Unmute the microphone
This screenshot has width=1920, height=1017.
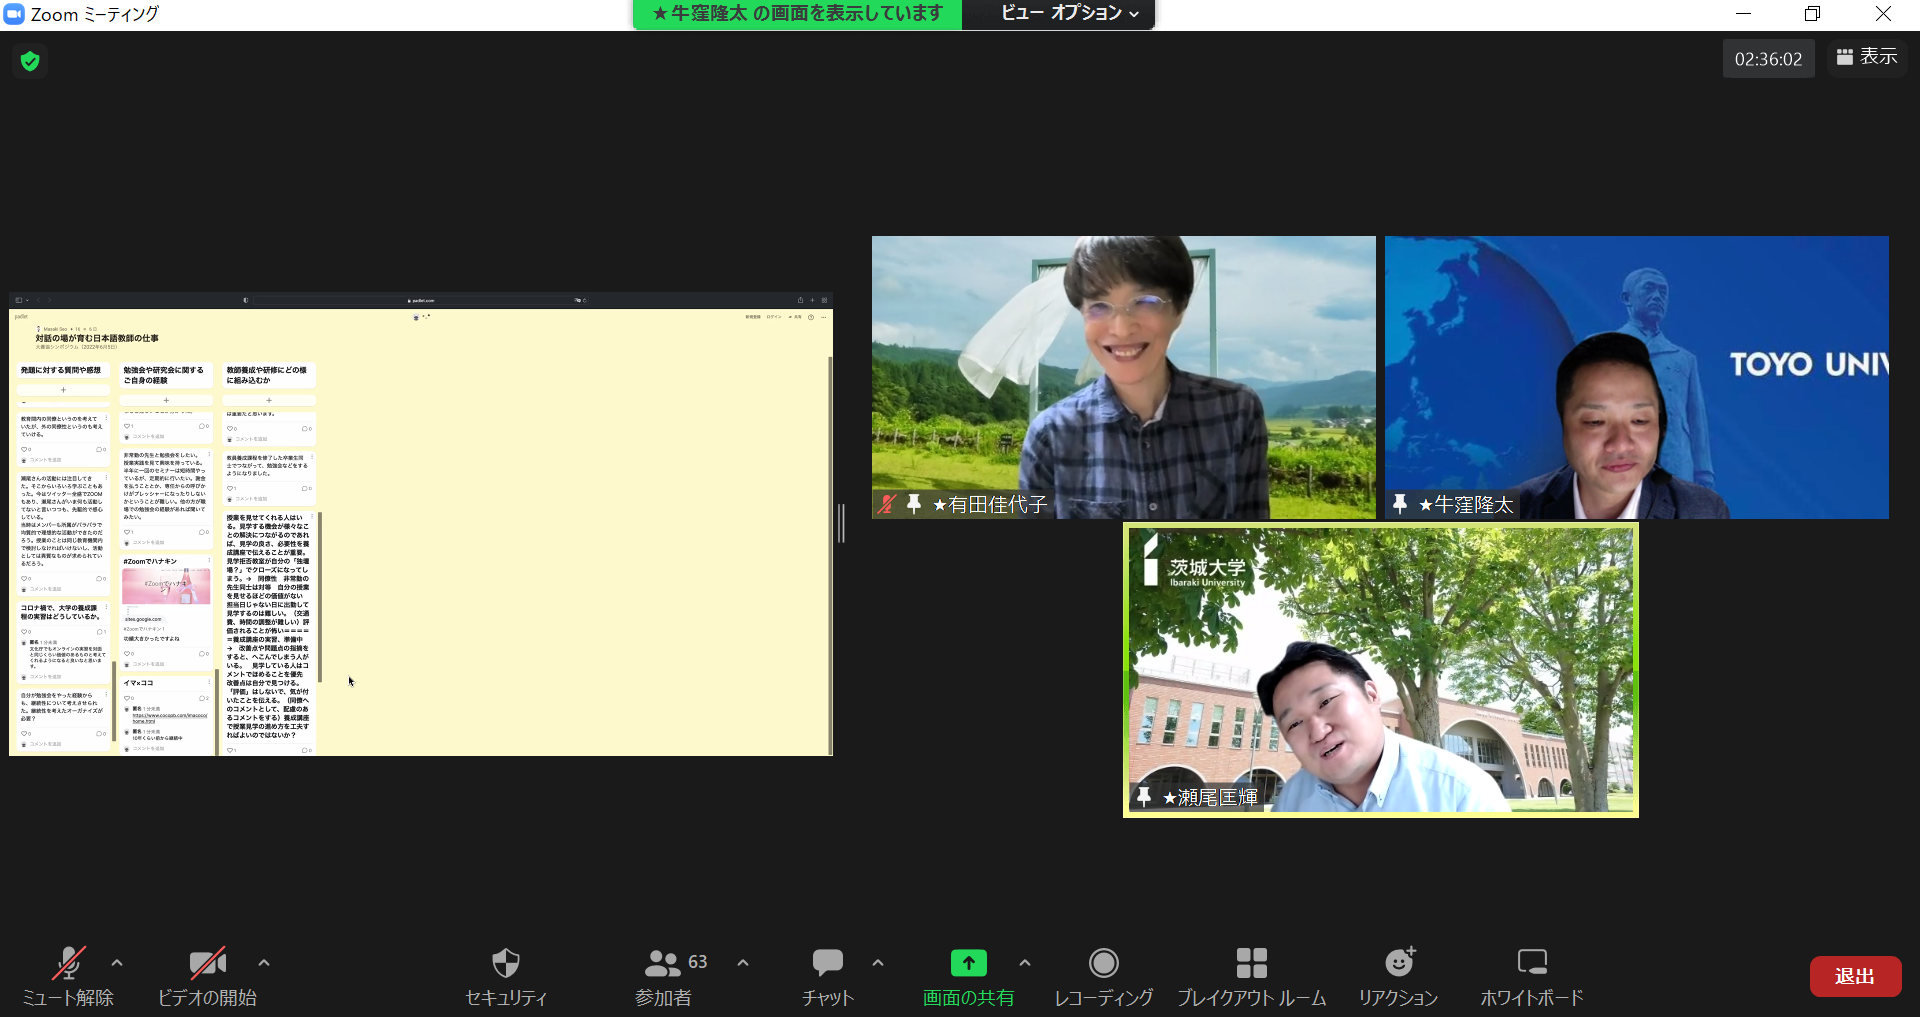click(68, 964)
